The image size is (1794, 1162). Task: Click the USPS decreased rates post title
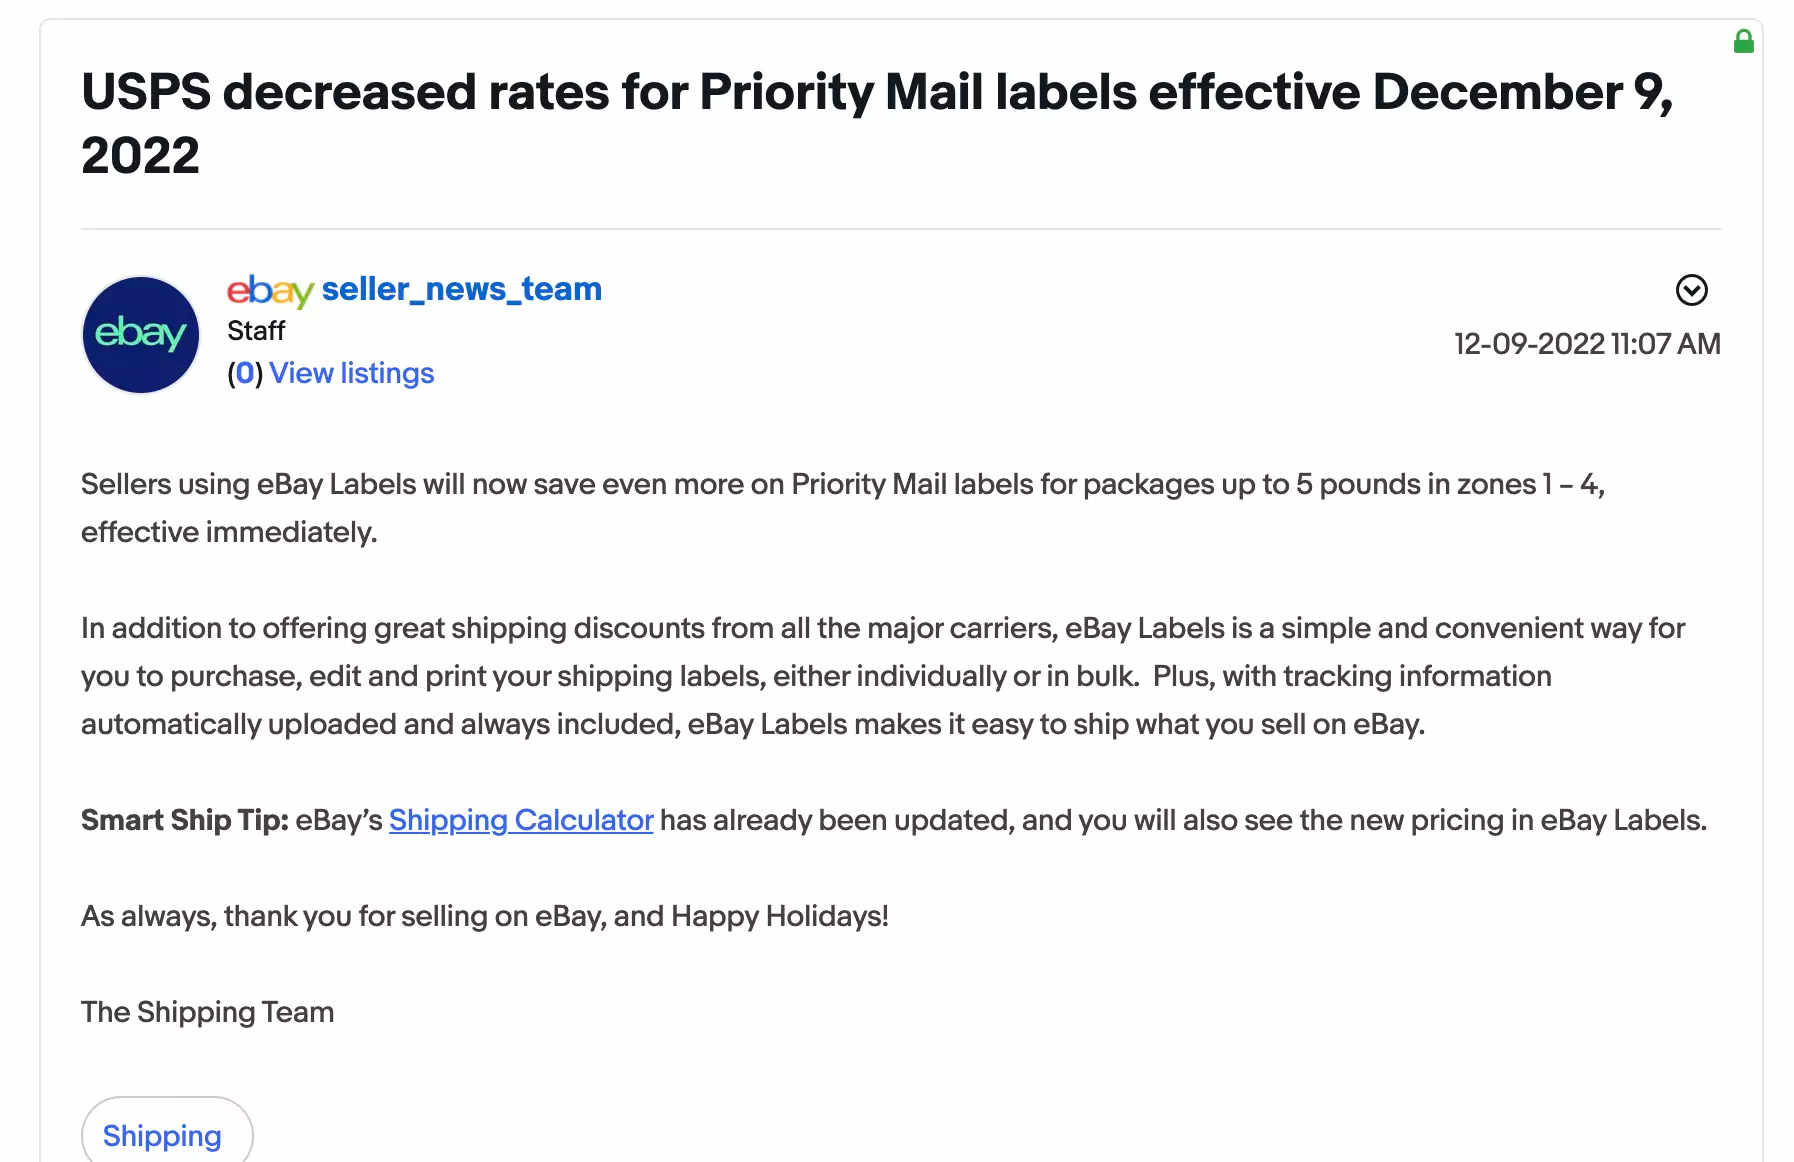[x=877, y=123]
